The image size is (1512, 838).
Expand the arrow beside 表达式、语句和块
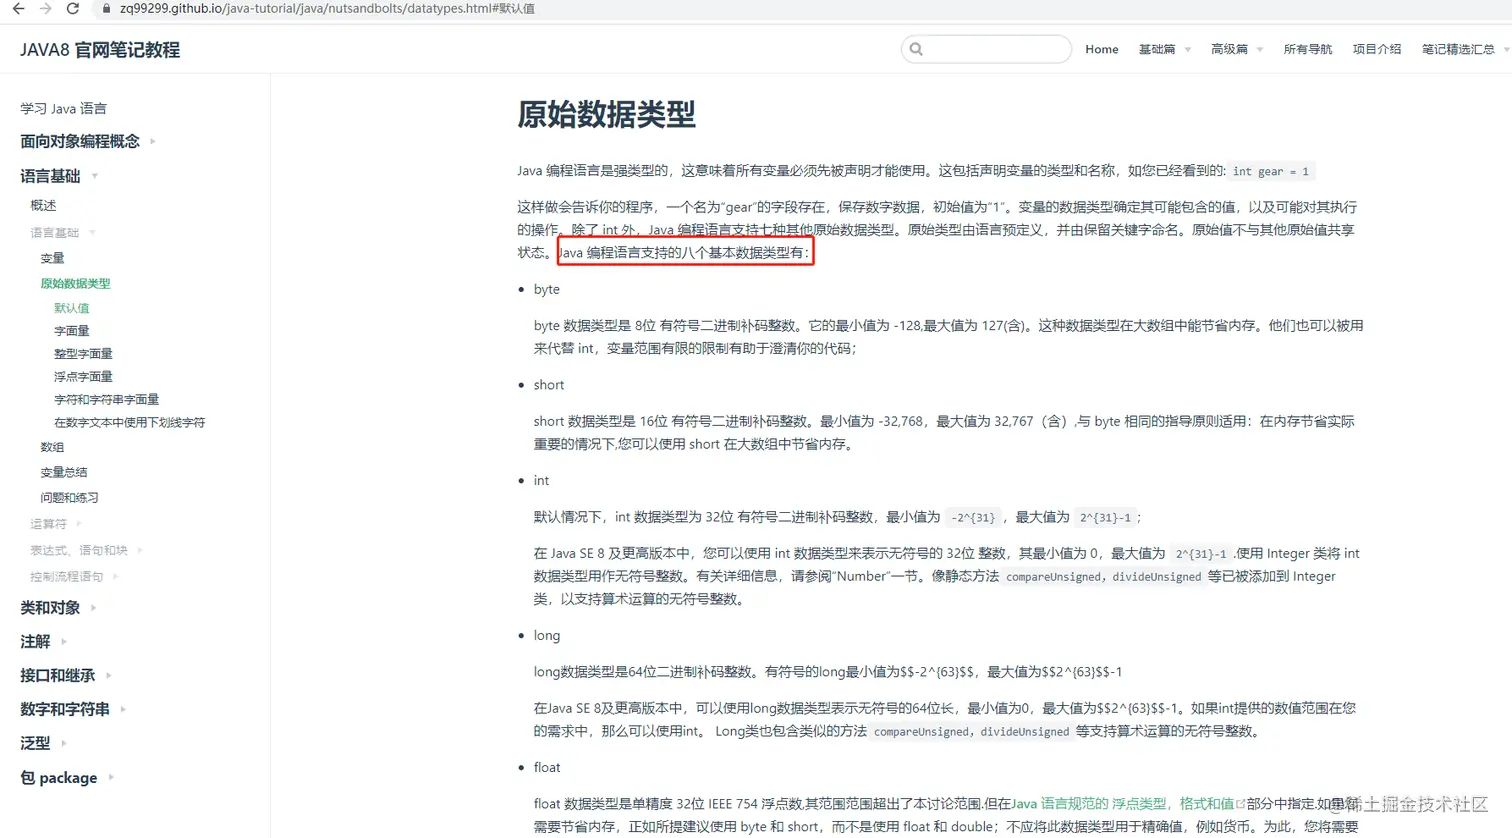(x=140, y=550)
